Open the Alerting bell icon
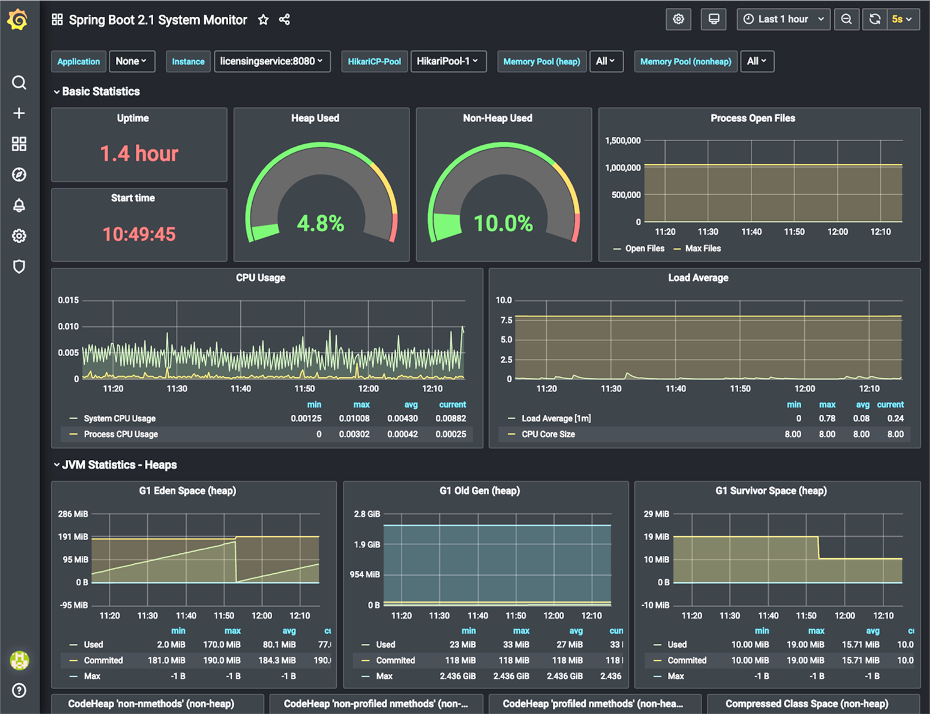The width and height of the screenshot is (930, 714). point(18,205)
